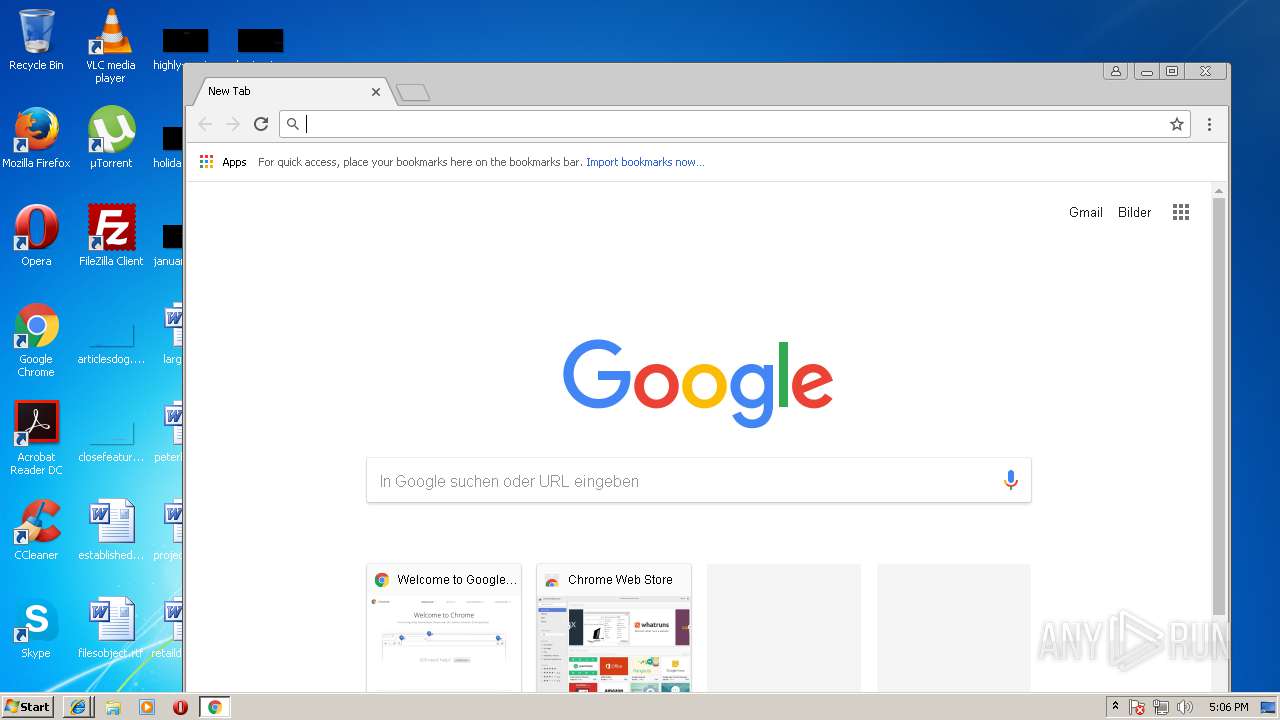Open the volume speaker tray icon
Viewport: 1280px width, 720px height.
coord(1185,707)
